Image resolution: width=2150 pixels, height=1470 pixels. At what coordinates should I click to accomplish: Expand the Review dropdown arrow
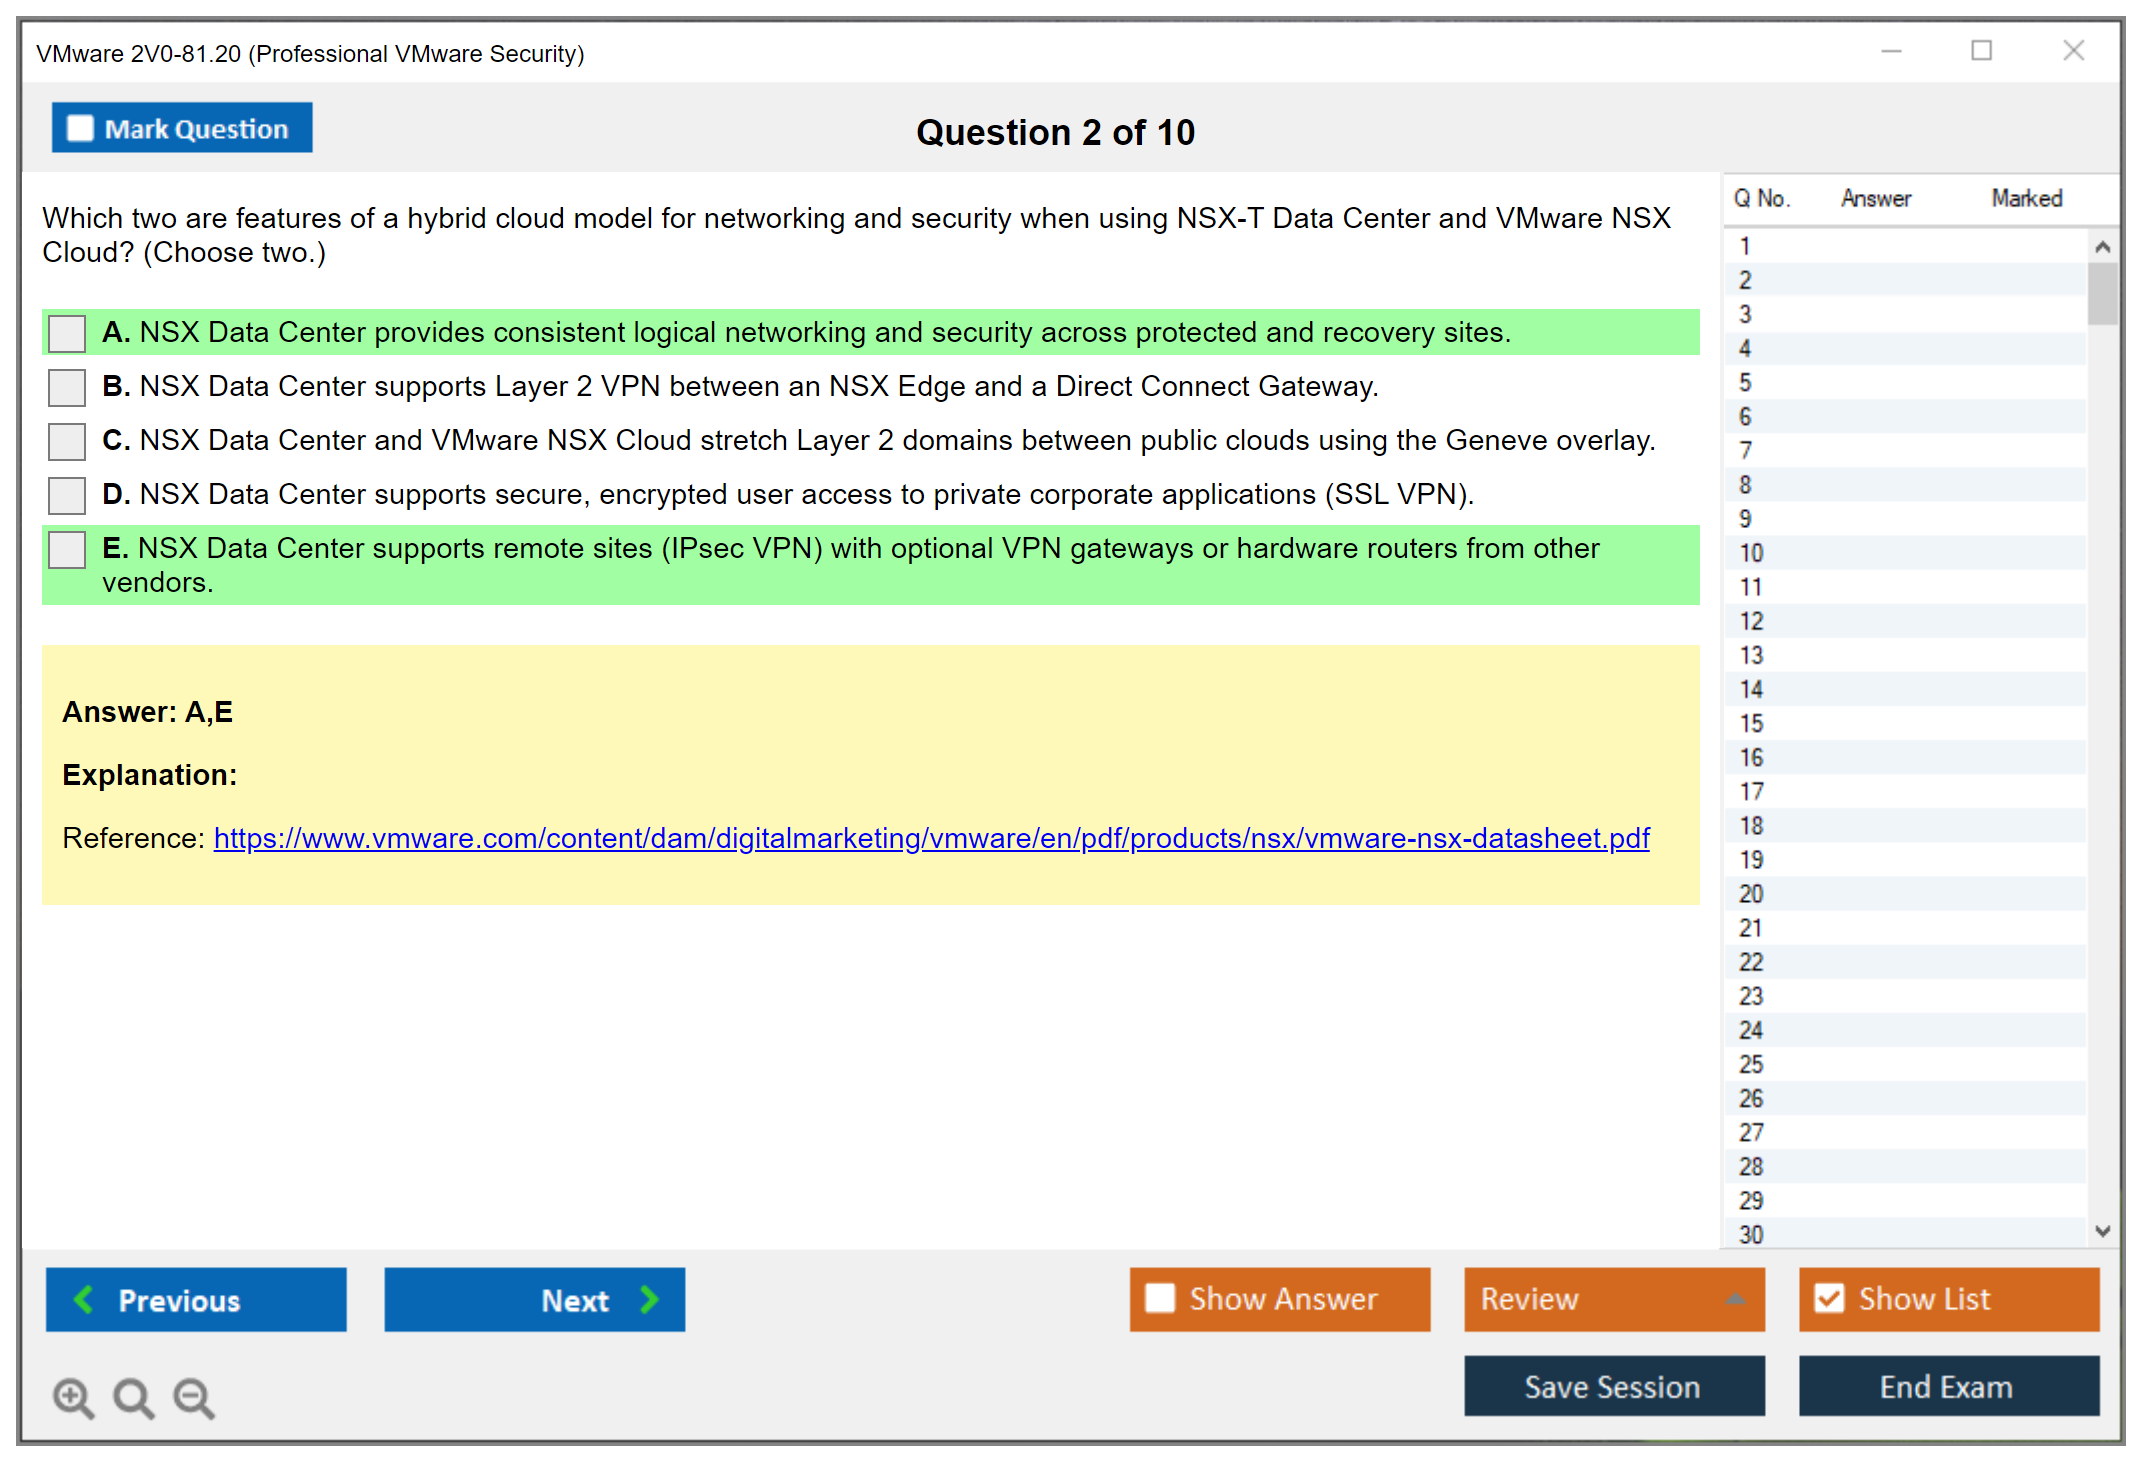[1735, 1298]
